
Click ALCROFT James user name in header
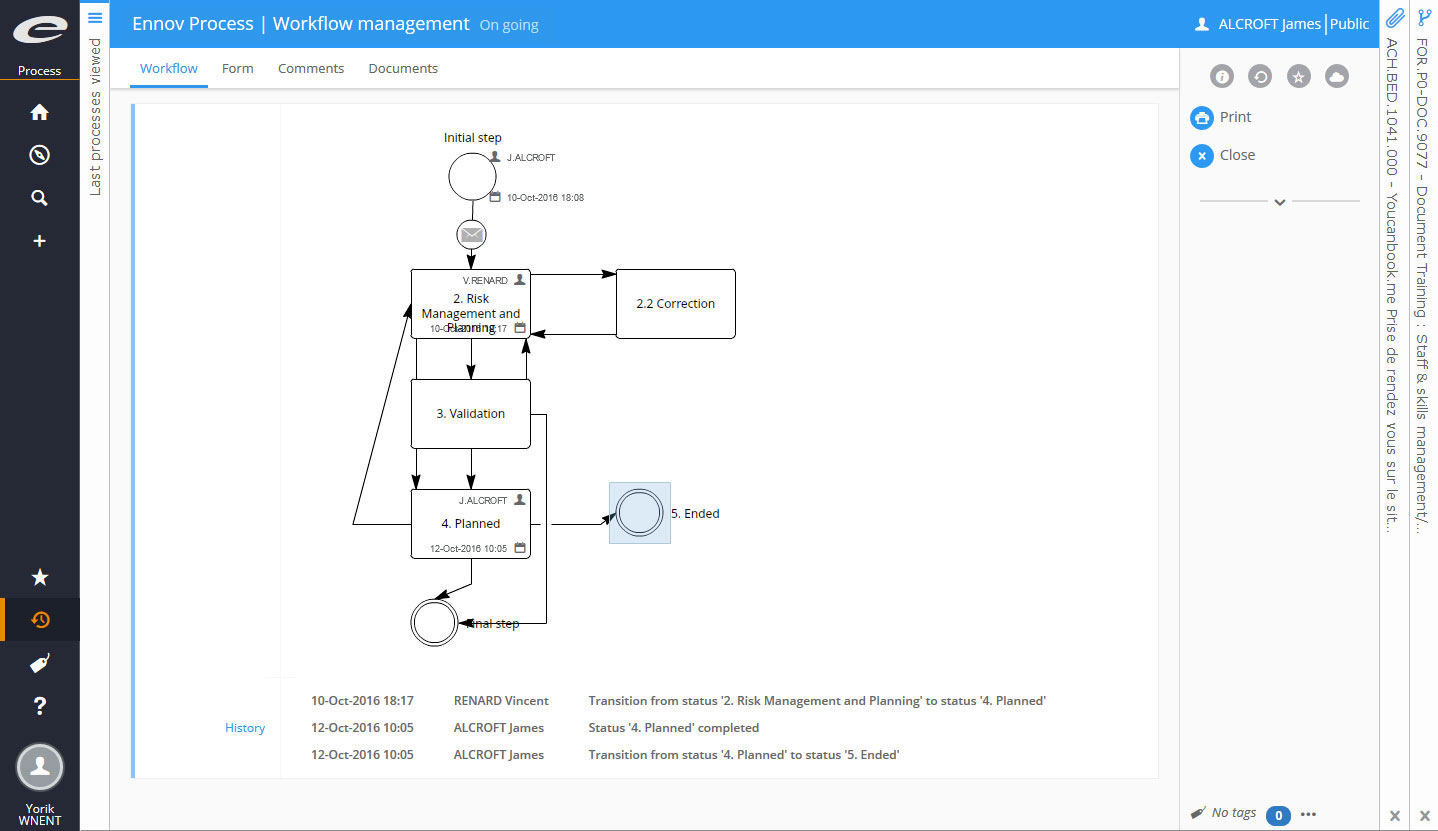pyautogui.click(x=1269, y=24)
